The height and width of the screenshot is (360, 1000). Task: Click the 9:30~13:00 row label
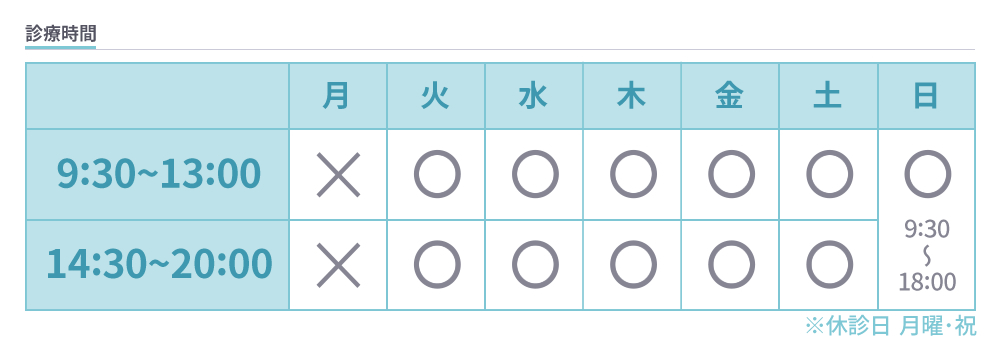click(158, 174)
